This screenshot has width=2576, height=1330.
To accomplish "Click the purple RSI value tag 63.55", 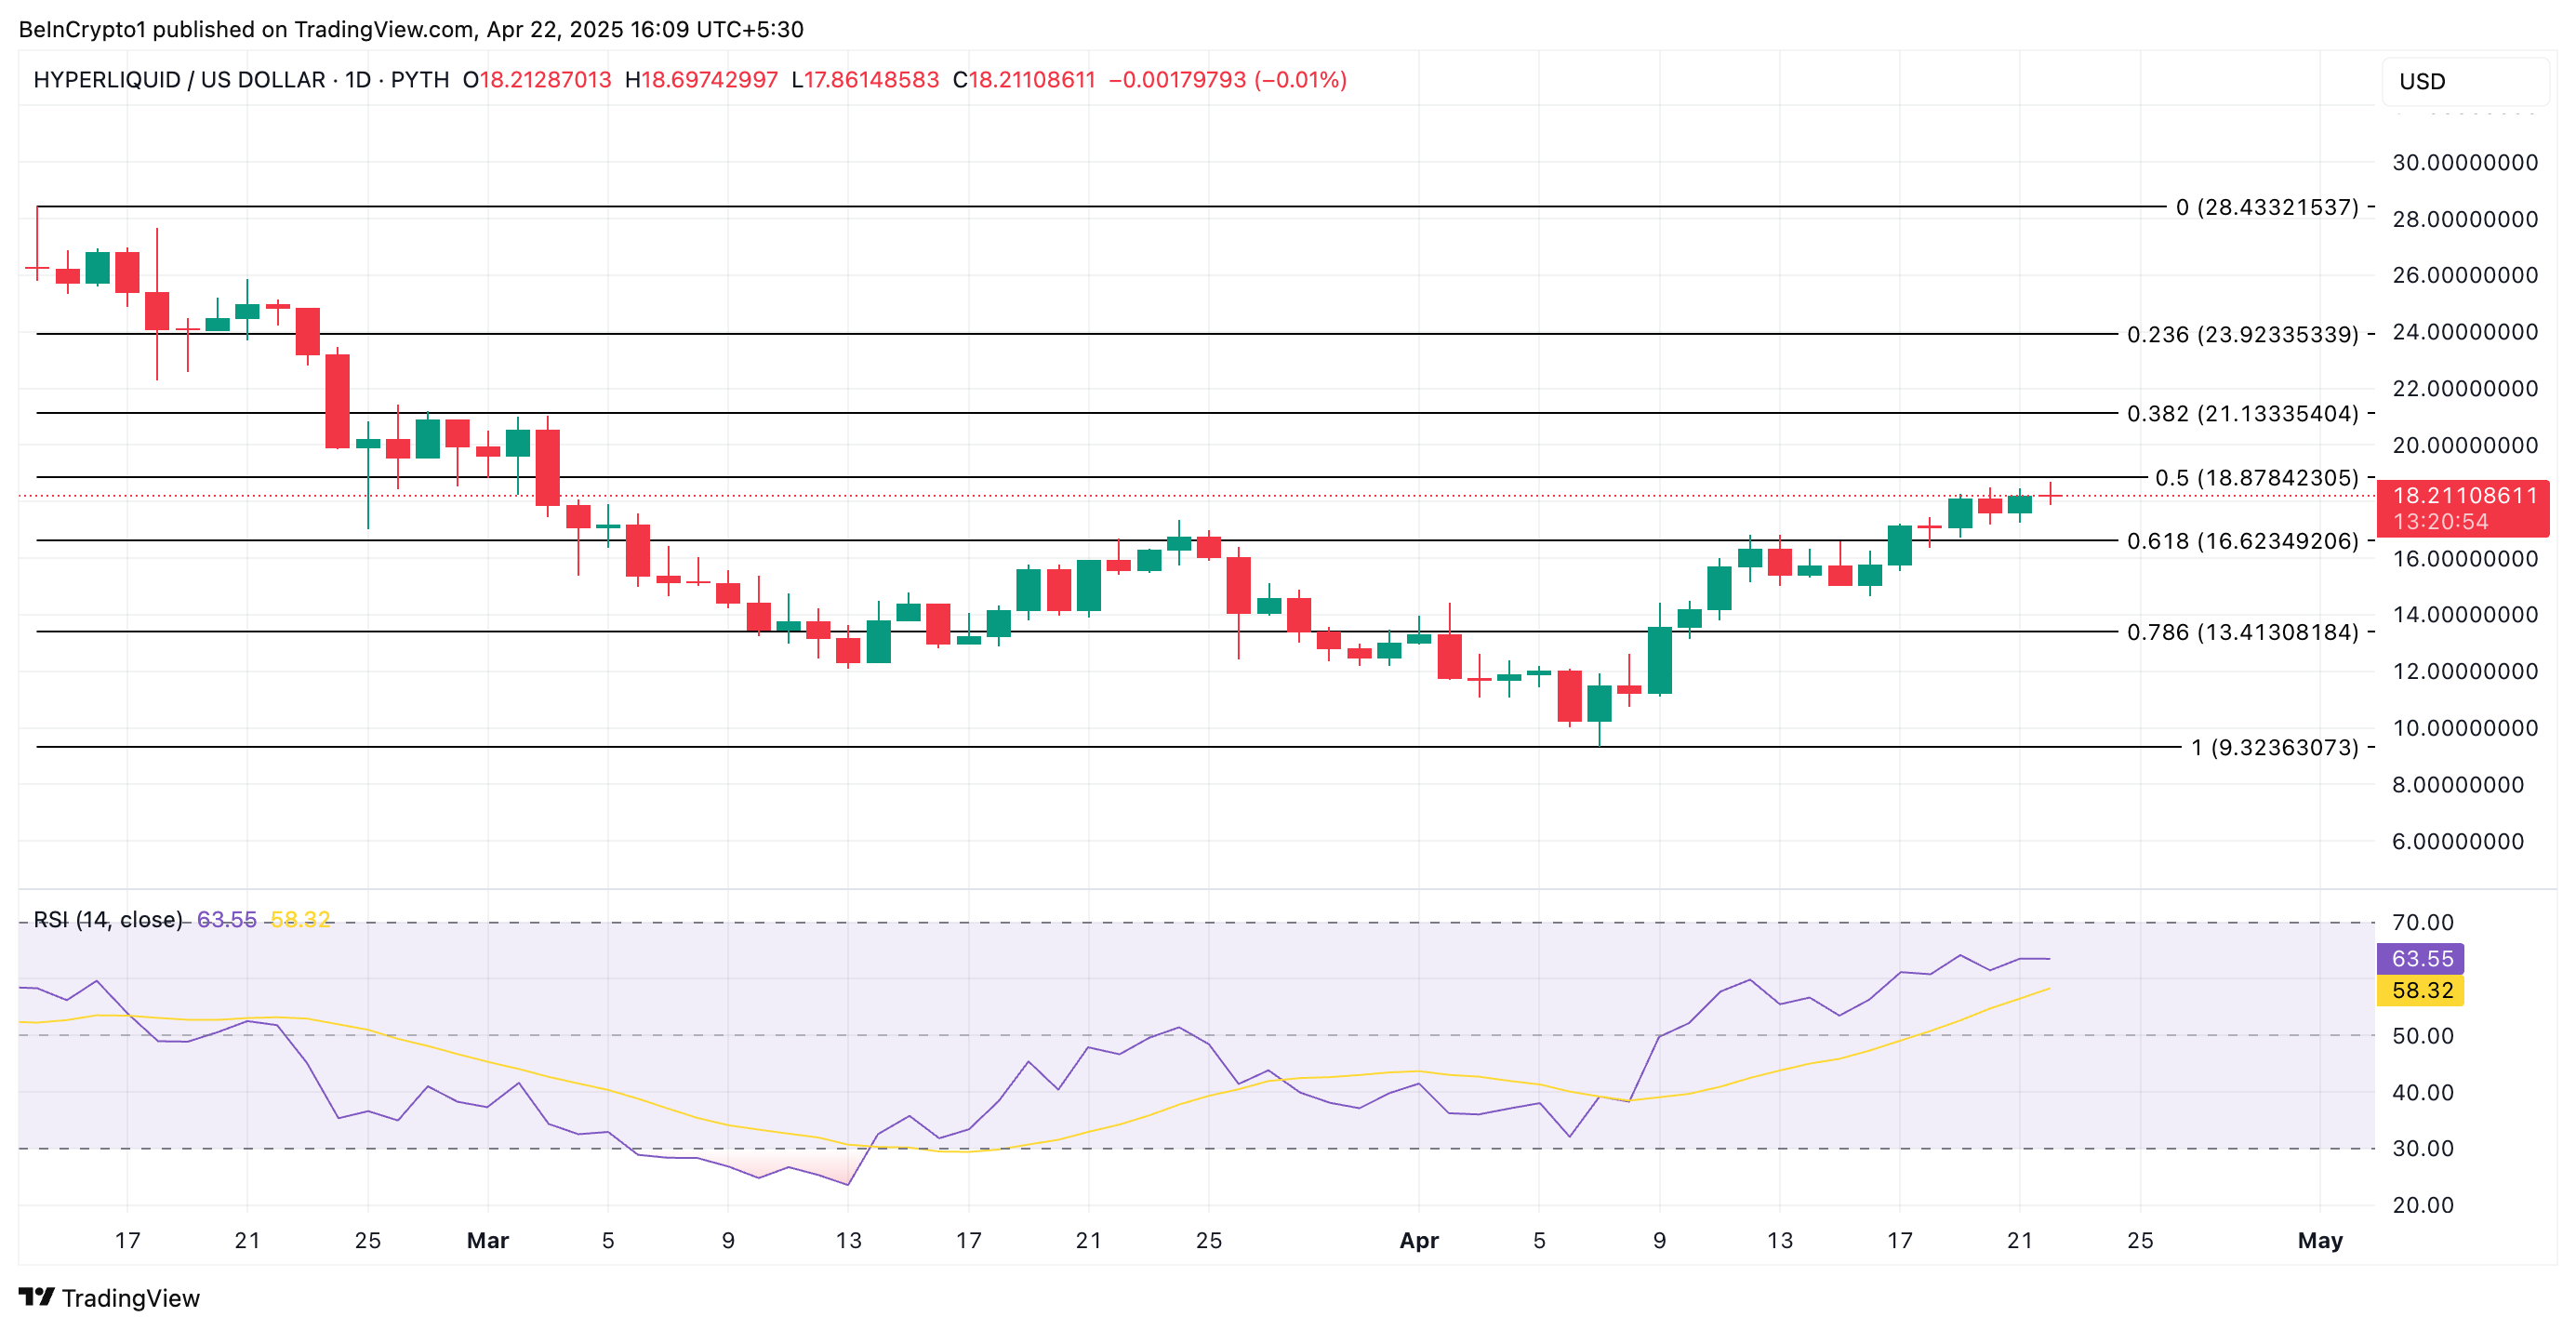I will coord(2420,958).
